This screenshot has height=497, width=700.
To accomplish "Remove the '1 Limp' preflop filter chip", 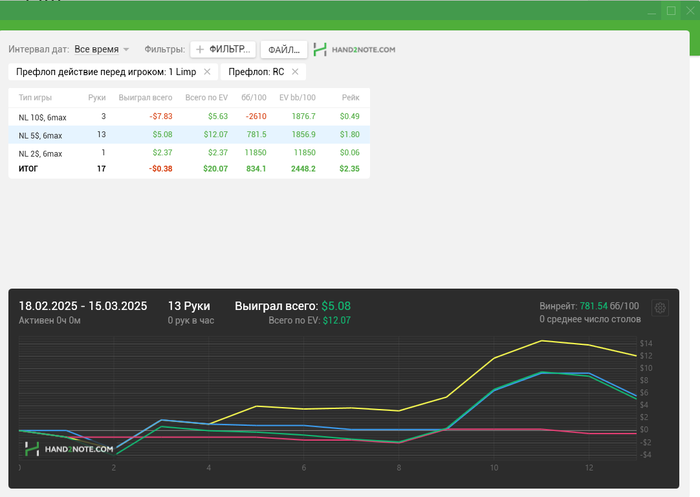I will coord(207,72).
